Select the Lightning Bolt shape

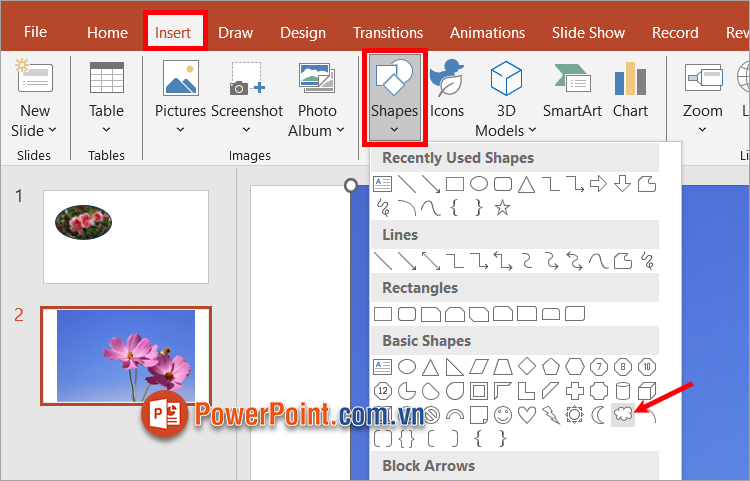(x=551, y=414)
